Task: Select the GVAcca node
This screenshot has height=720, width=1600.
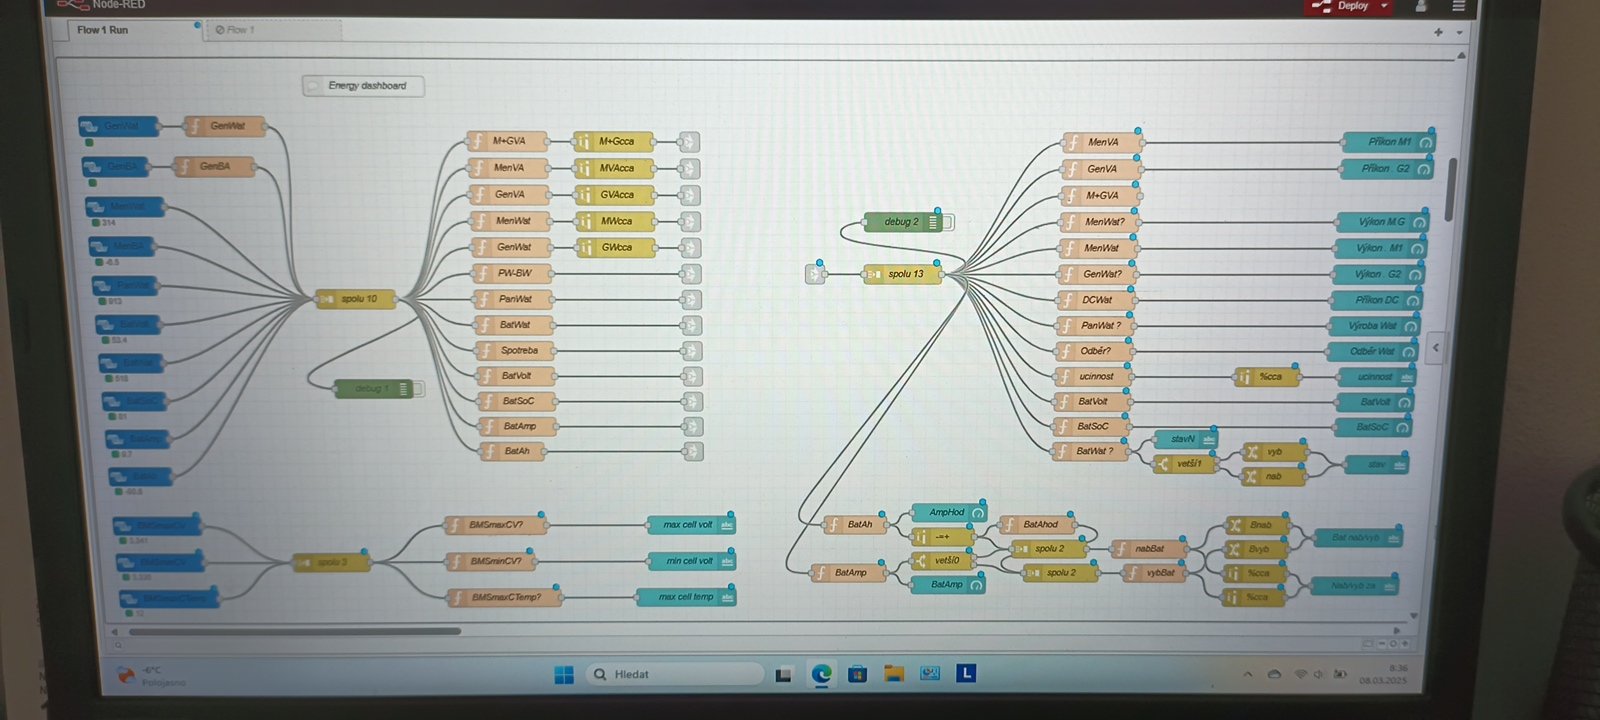Action: [x=615, y=195]
